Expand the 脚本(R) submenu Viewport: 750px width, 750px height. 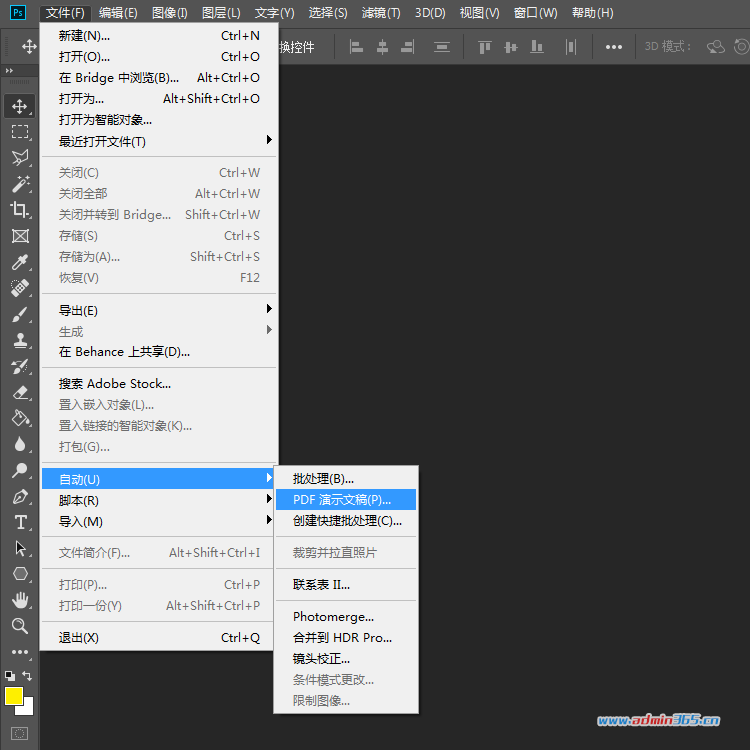tap(159, 500)
